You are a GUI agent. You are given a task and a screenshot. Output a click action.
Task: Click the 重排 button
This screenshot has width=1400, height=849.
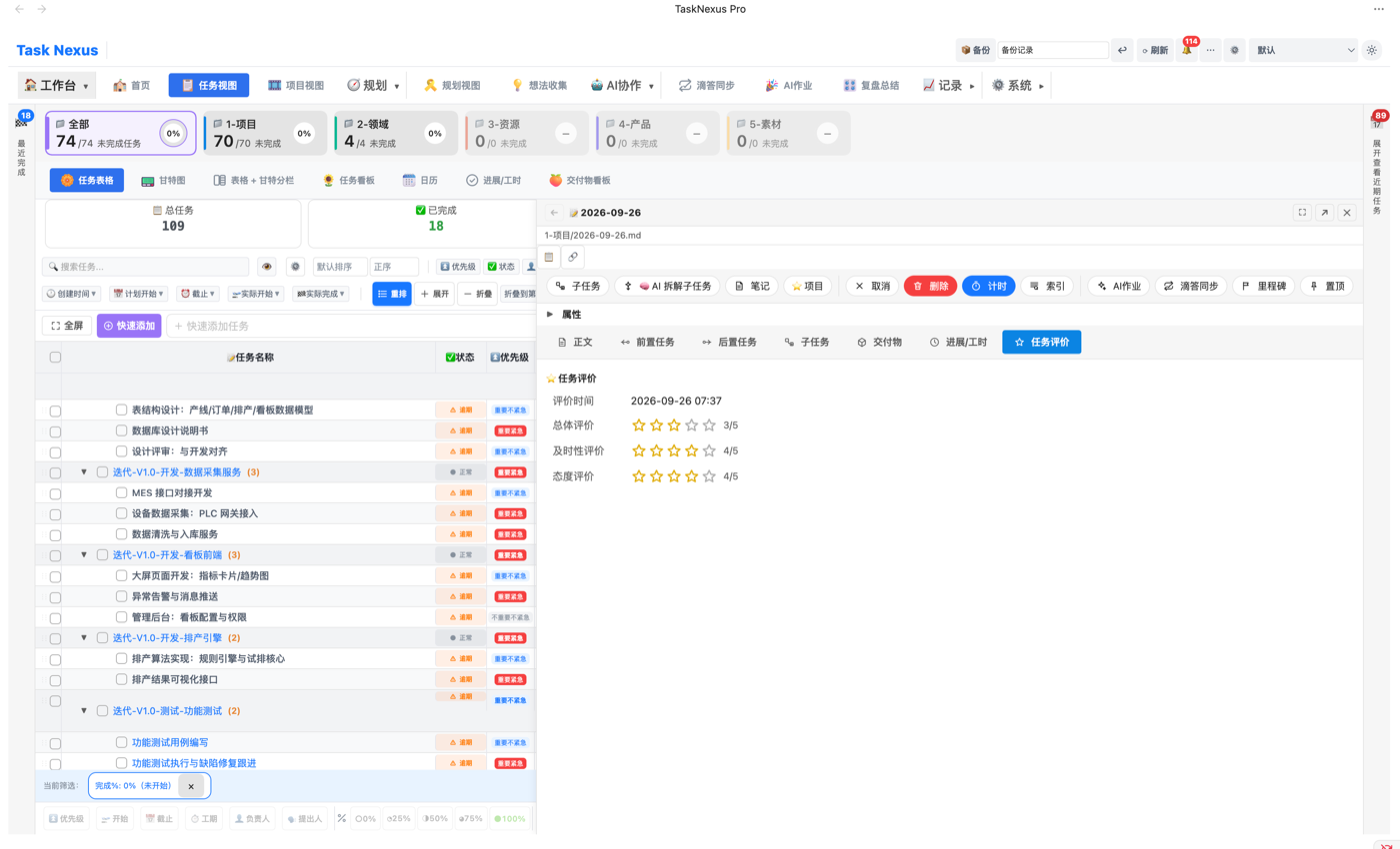(x=391, y=294)
